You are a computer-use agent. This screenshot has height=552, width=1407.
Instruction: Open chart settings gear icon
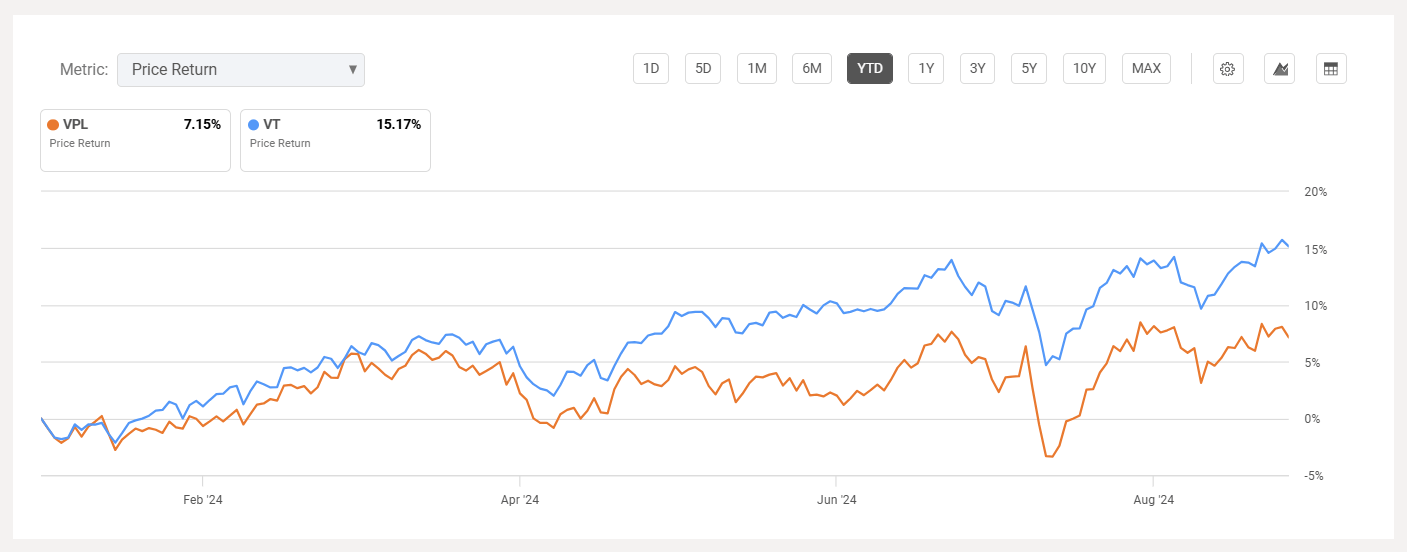click(1228, 69)
